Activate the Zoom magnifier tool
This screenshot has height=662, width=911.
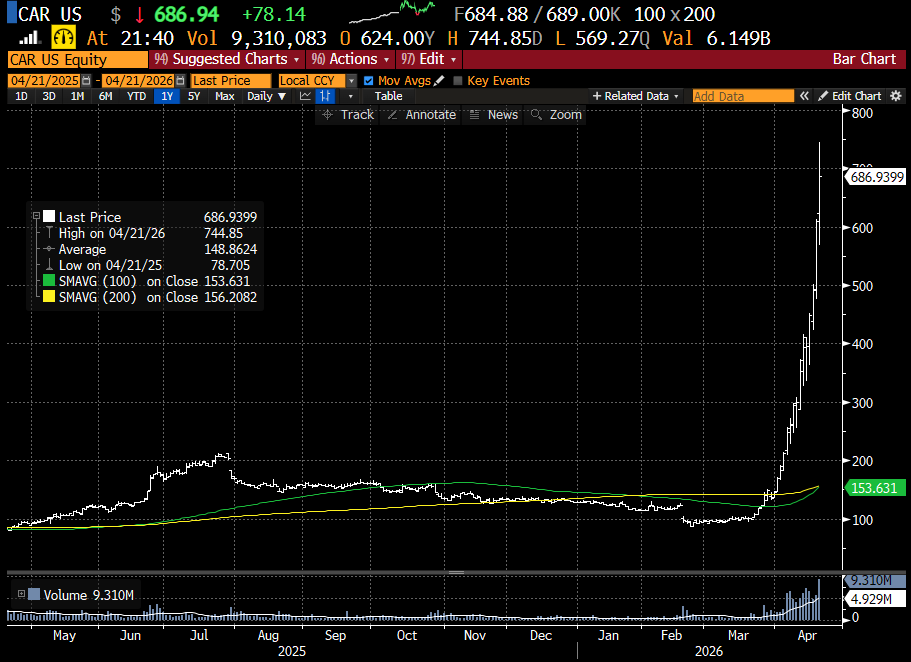point(555,115)
